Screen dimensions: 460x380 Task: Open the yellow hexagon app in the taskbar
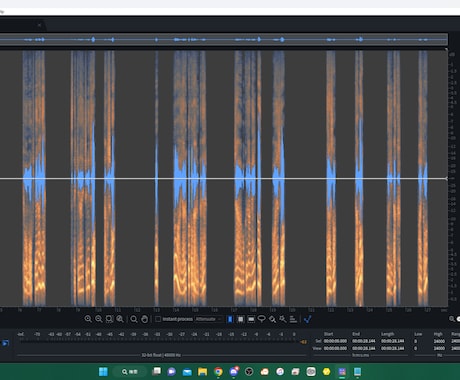point(326,371)
